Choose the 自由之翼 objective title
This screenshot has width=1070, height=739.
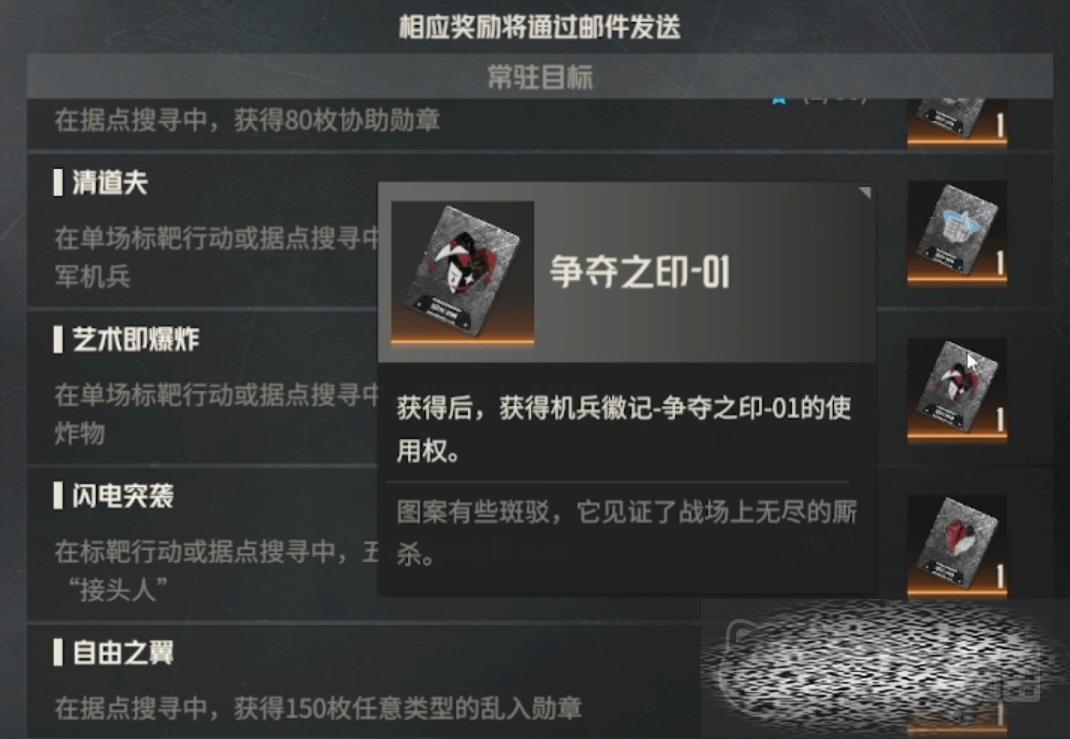tap(123, 653)
